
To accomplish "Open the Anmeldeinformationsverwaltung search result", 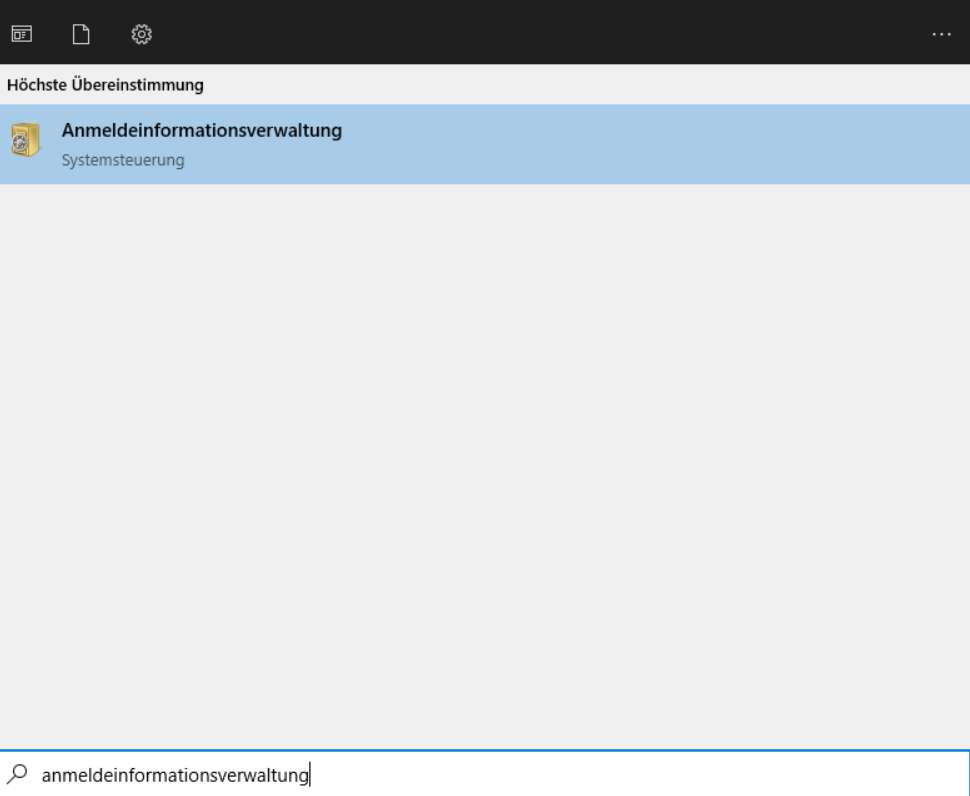I will pyautogui.click(x=485, y=144).
